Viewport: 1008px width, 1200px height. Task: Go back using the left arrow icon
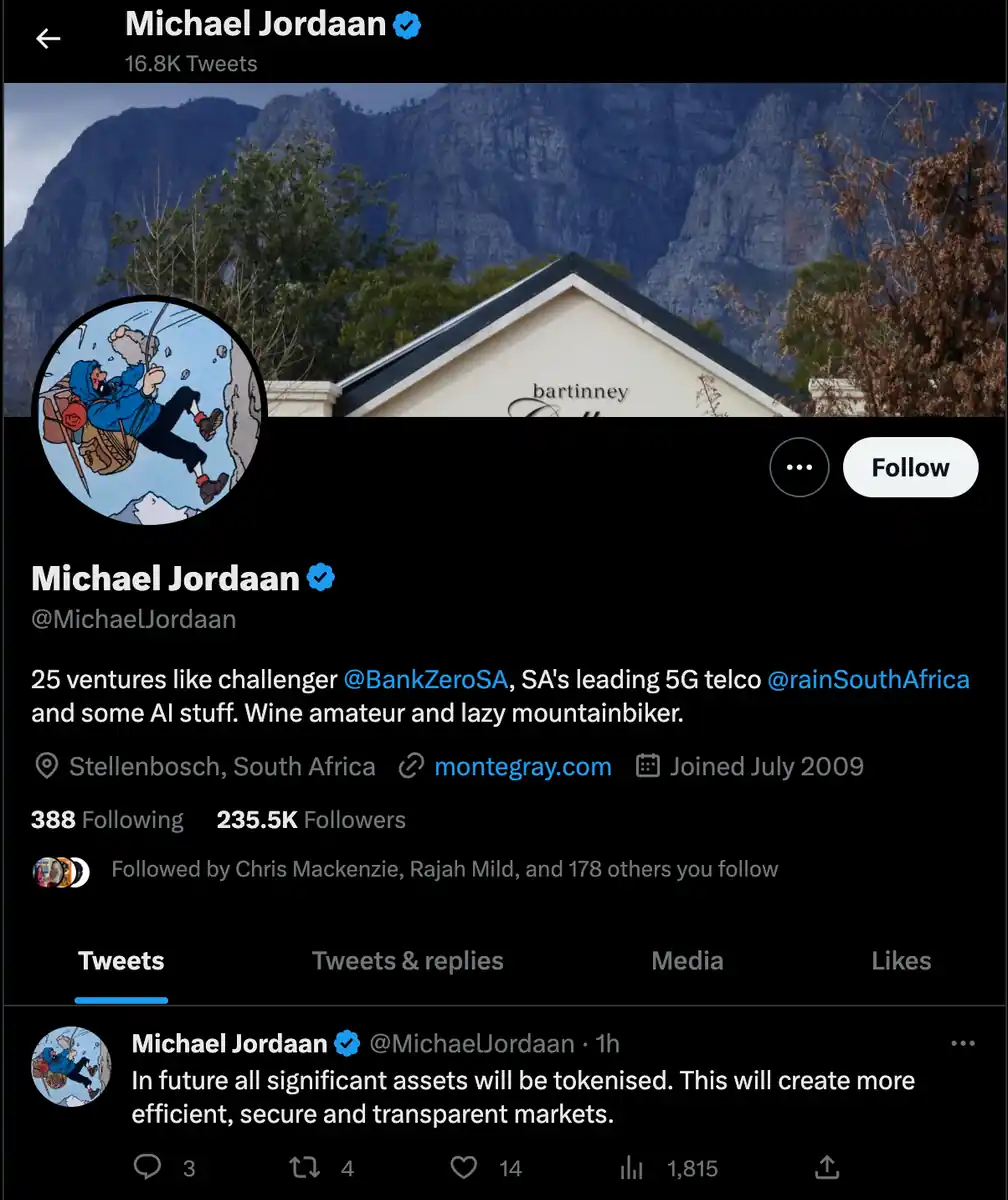coord(48,39)
